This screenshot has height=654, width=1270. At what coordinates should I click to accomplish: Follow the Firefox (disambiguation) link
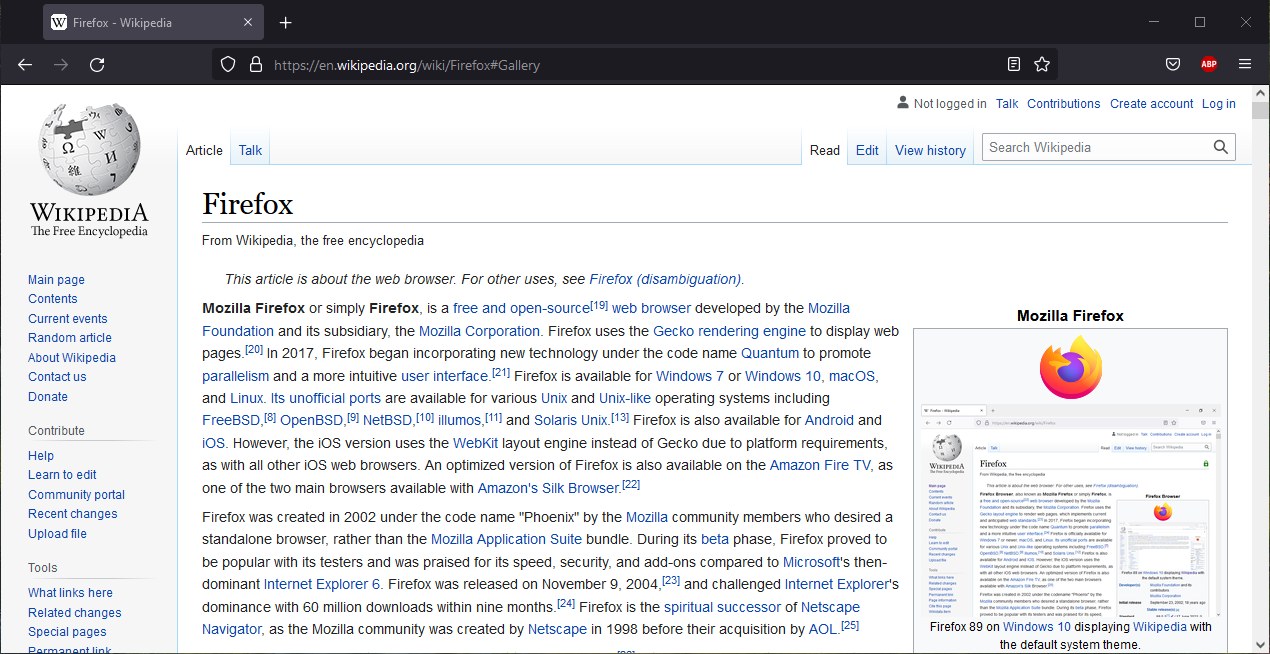[665, 279]
